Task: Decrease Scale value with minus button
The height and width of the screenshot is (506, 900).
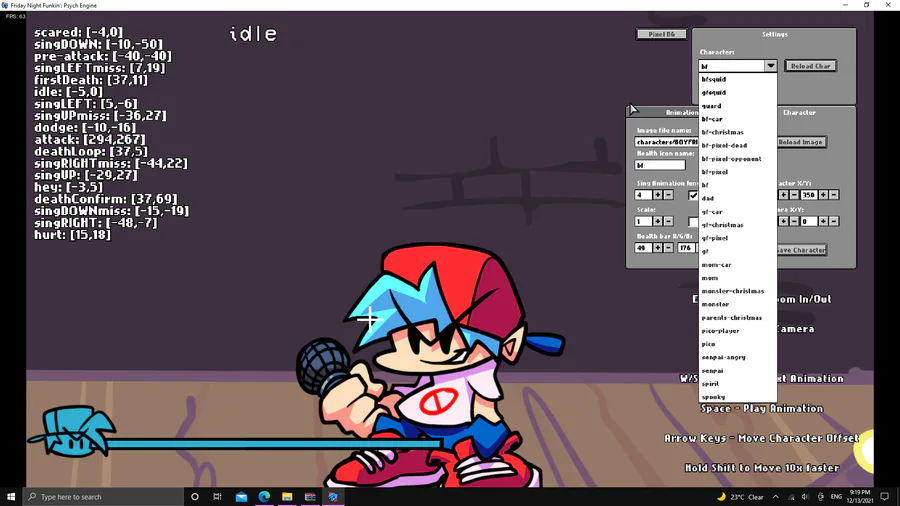Action: click(x=668, y=221)
